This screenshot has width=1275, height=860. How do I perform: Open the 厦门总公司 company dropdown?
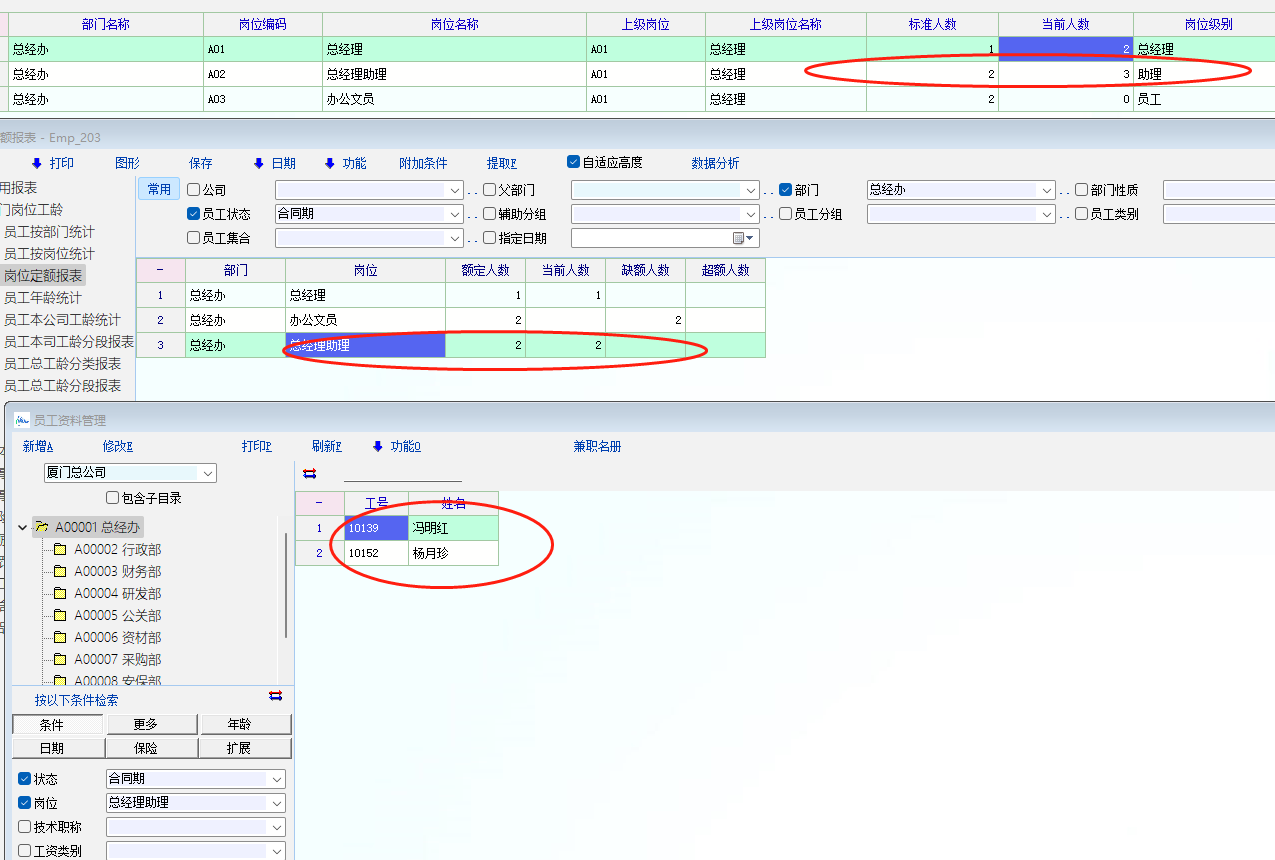click(x=208, y=473)
